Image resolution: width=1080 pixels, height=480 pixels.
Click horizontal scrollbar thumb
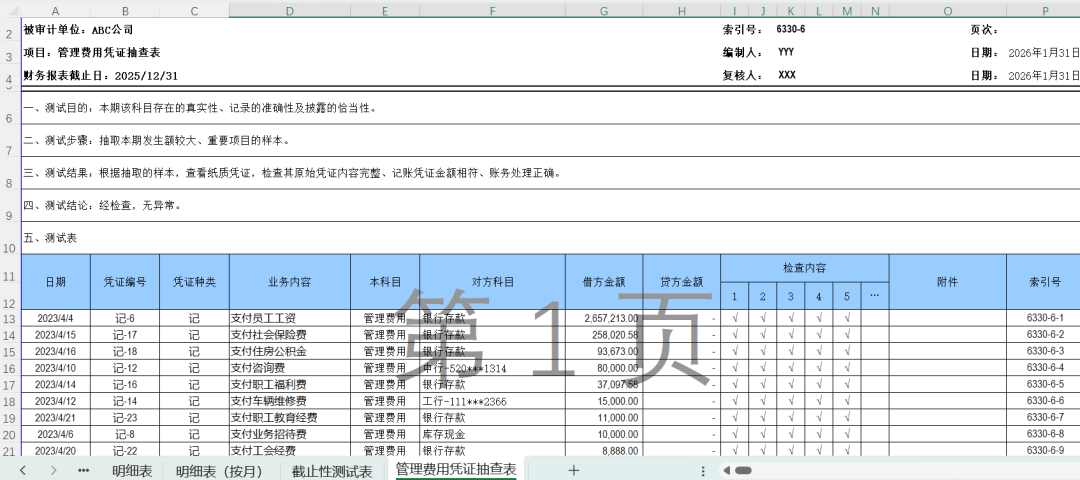pos(743,470)
